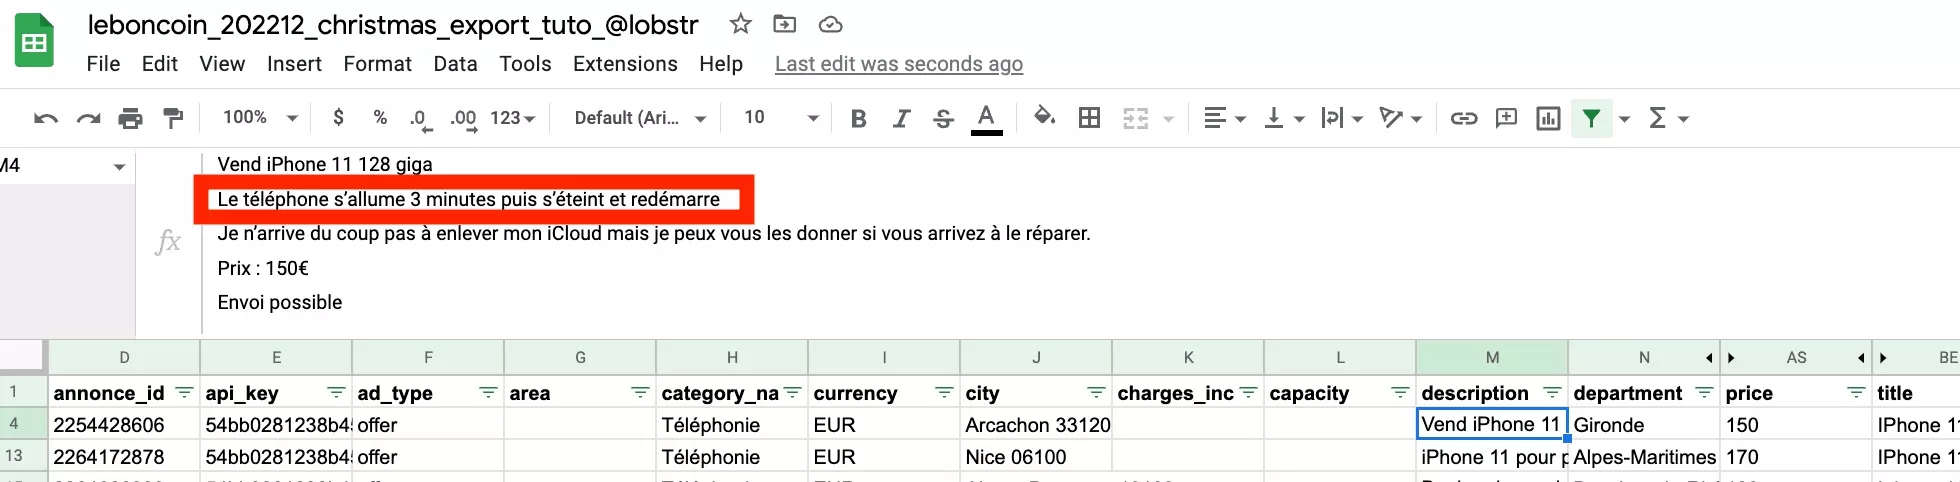1960x482 pixels.
Task: Star this spreadsheet document
Action: (x=740, y=25)
